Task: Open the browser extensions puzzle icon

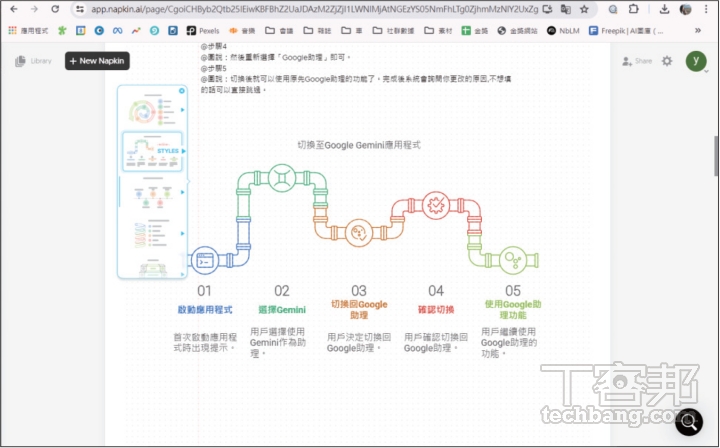Action: tap(634, 9)
